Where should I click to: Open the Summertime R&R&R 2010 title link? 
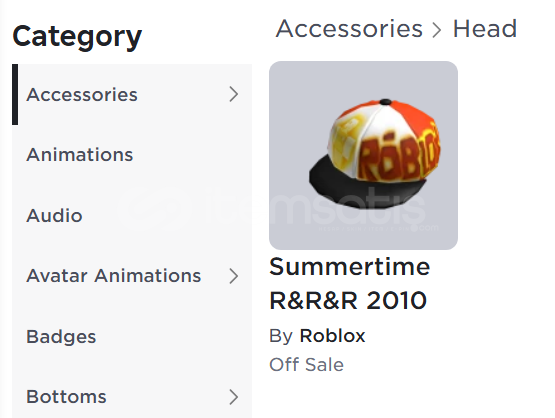(350, 284)
